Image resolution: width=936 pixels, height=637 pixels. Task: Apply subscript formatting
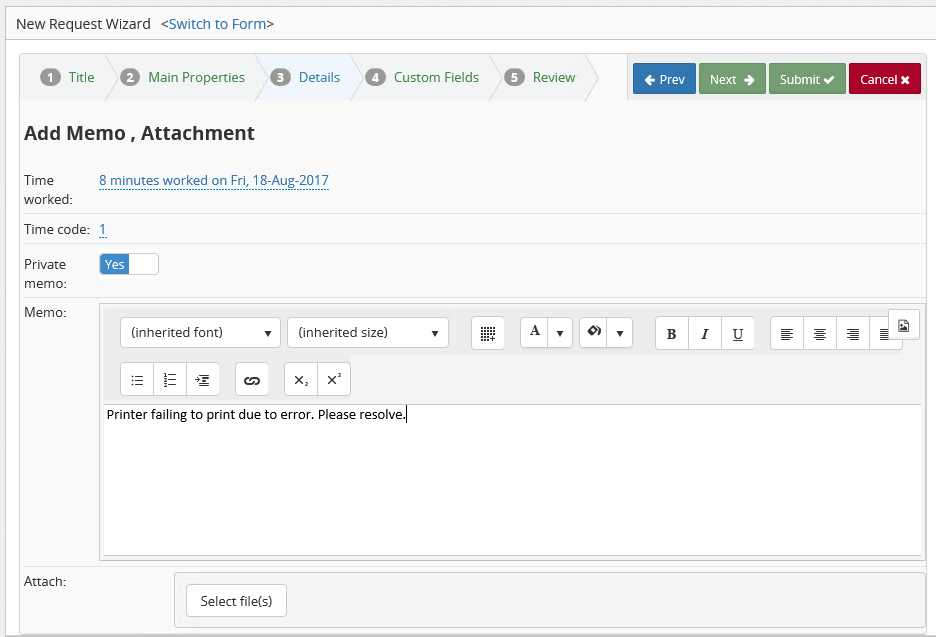point(301,380)
